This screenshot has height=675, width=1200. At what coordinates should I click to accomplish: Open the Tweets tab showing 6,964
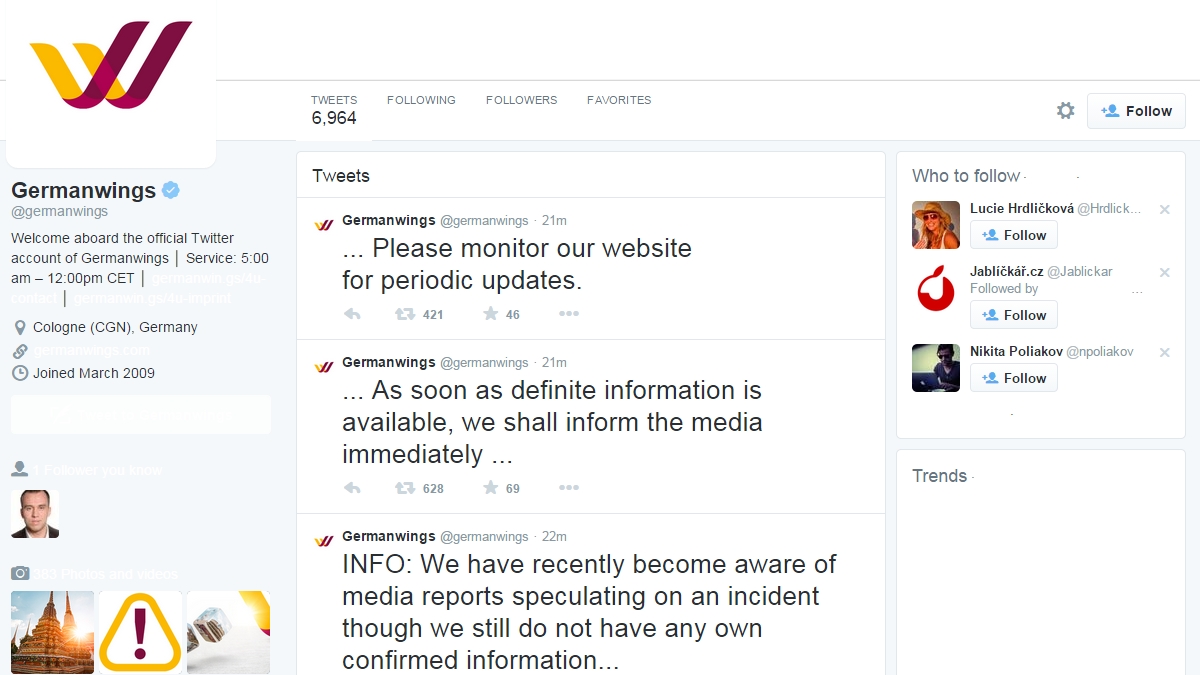point(333,110)
